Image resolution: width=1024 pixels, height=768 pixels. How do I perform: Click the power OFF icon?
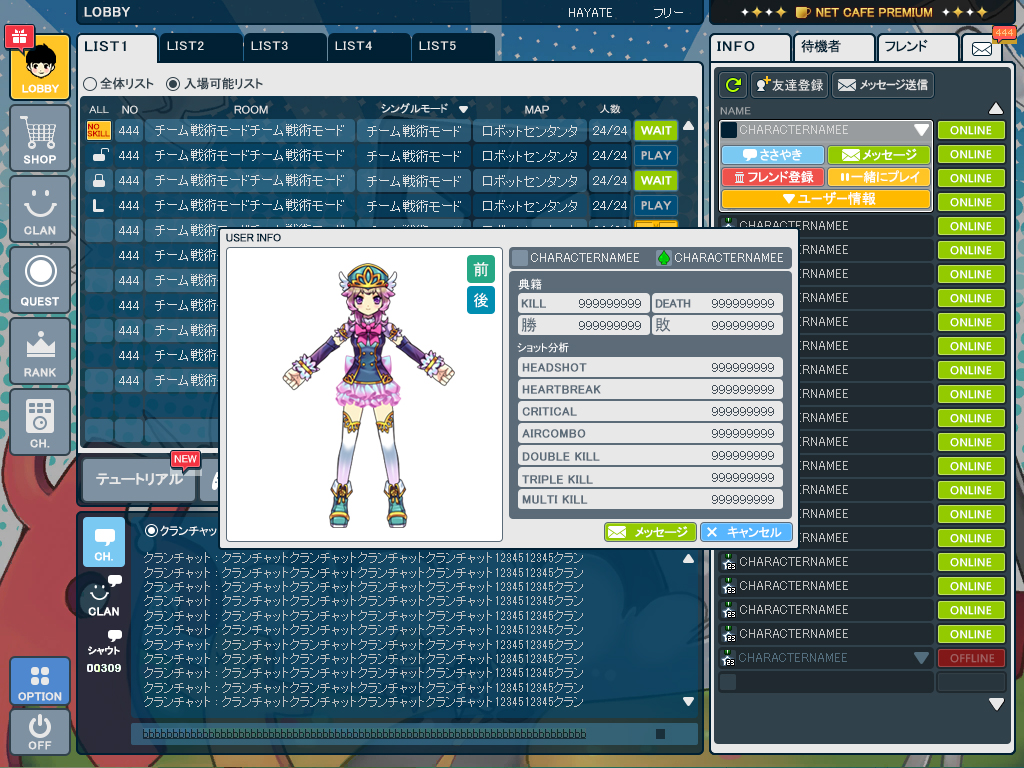40,731
